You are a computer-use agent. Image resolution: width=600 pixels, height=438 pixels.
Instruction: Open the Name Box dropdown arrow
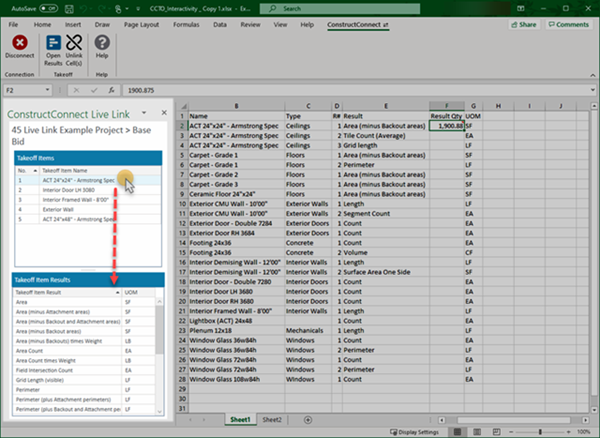(x=47, y=90)
